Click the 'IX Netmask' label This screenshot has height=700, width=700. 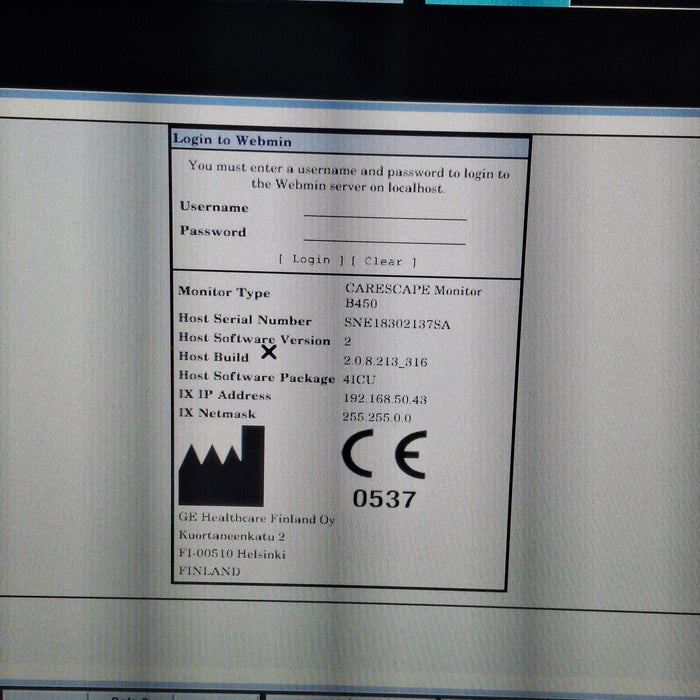(217, 413)
